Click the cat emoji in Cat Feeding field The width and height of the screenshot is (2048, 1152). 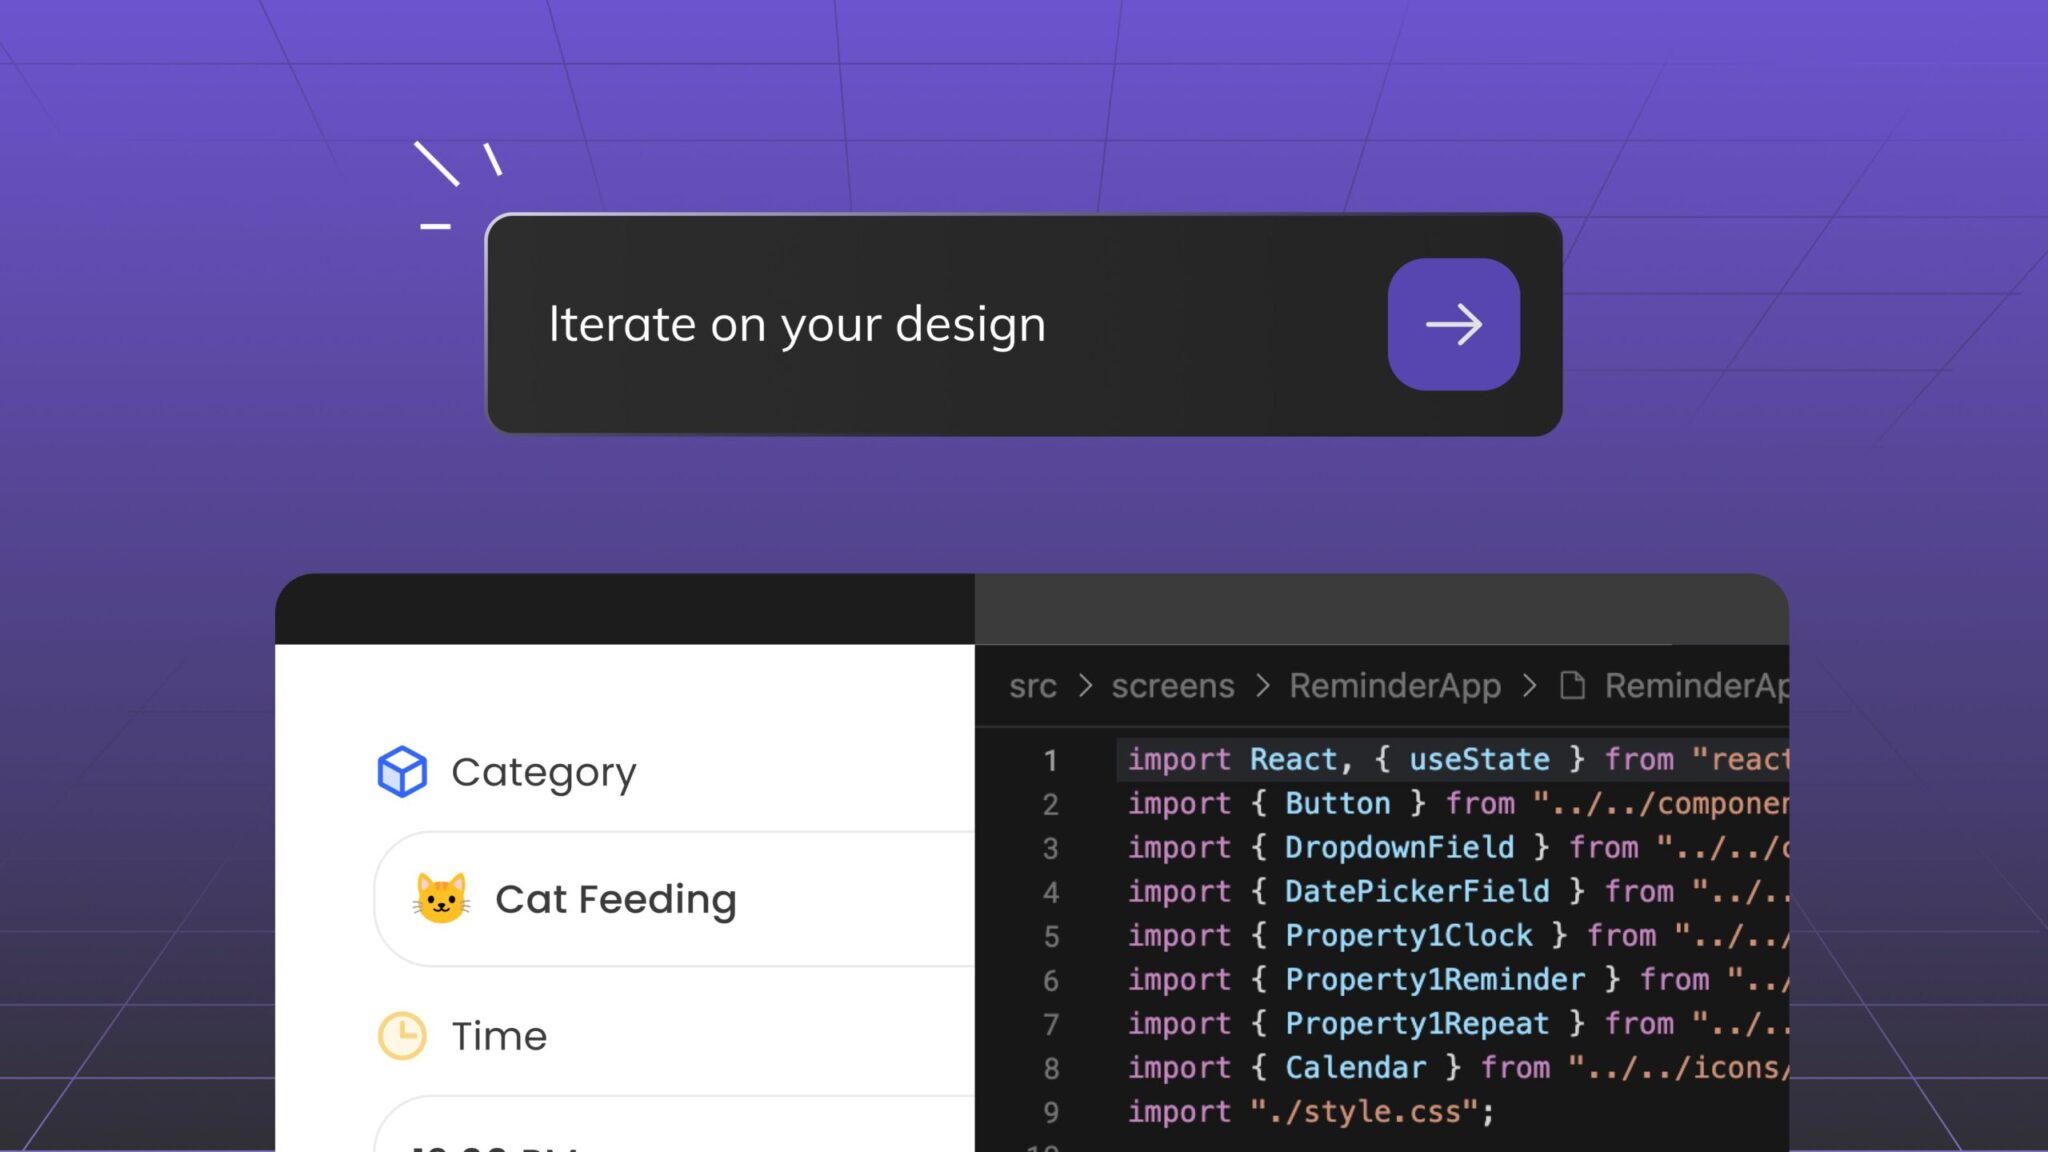(440, 898)
